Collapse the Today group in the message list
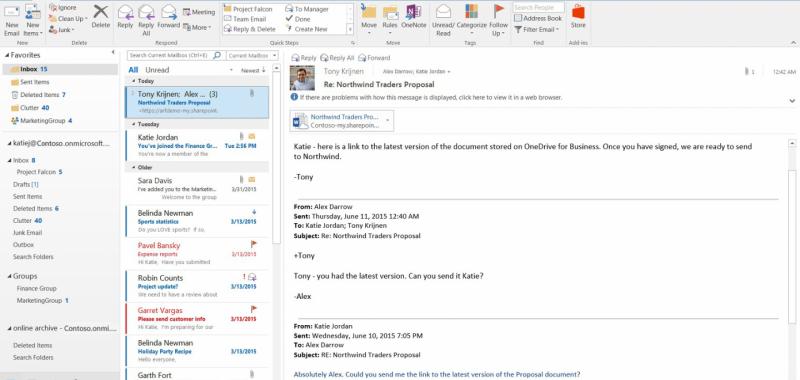Screen dimensions: 800x380 click(x=134, y=81)
